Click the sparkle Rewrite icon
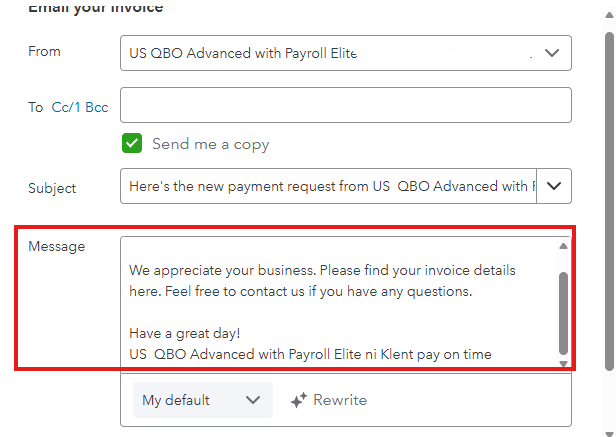The height and width of the screenshot is (437, 616). point(297,400)
